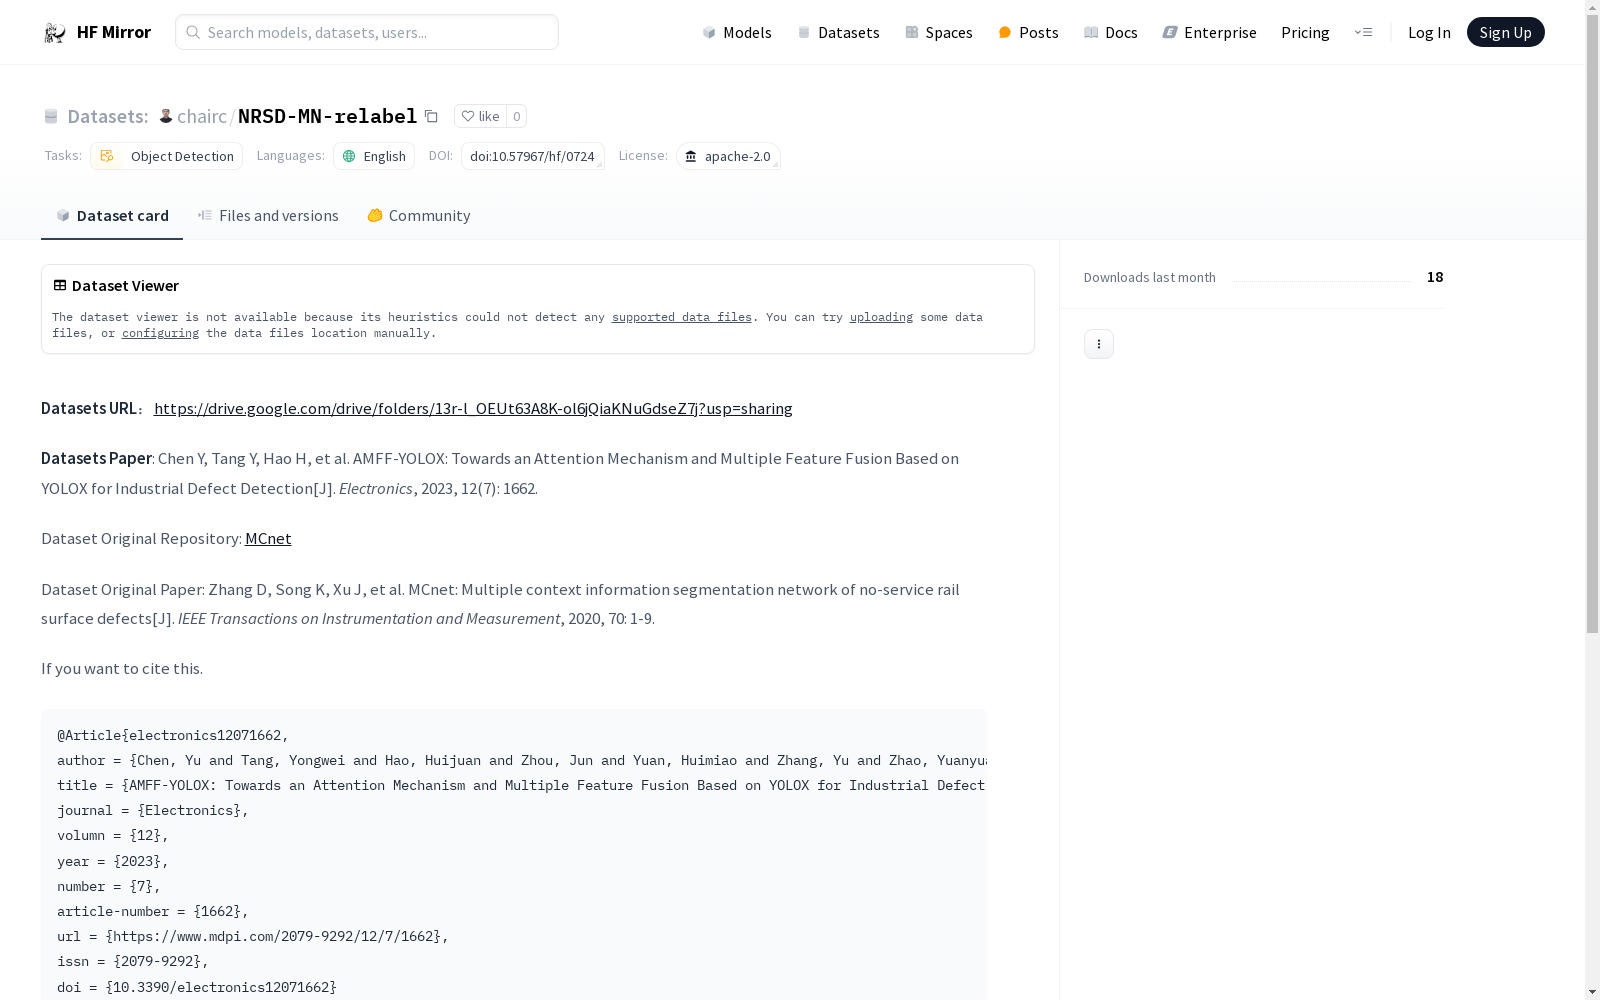The width and height of the screenshot is (1600, 1000).
Task: Click the apache-2.0 license tag
Action: (728, 156)
